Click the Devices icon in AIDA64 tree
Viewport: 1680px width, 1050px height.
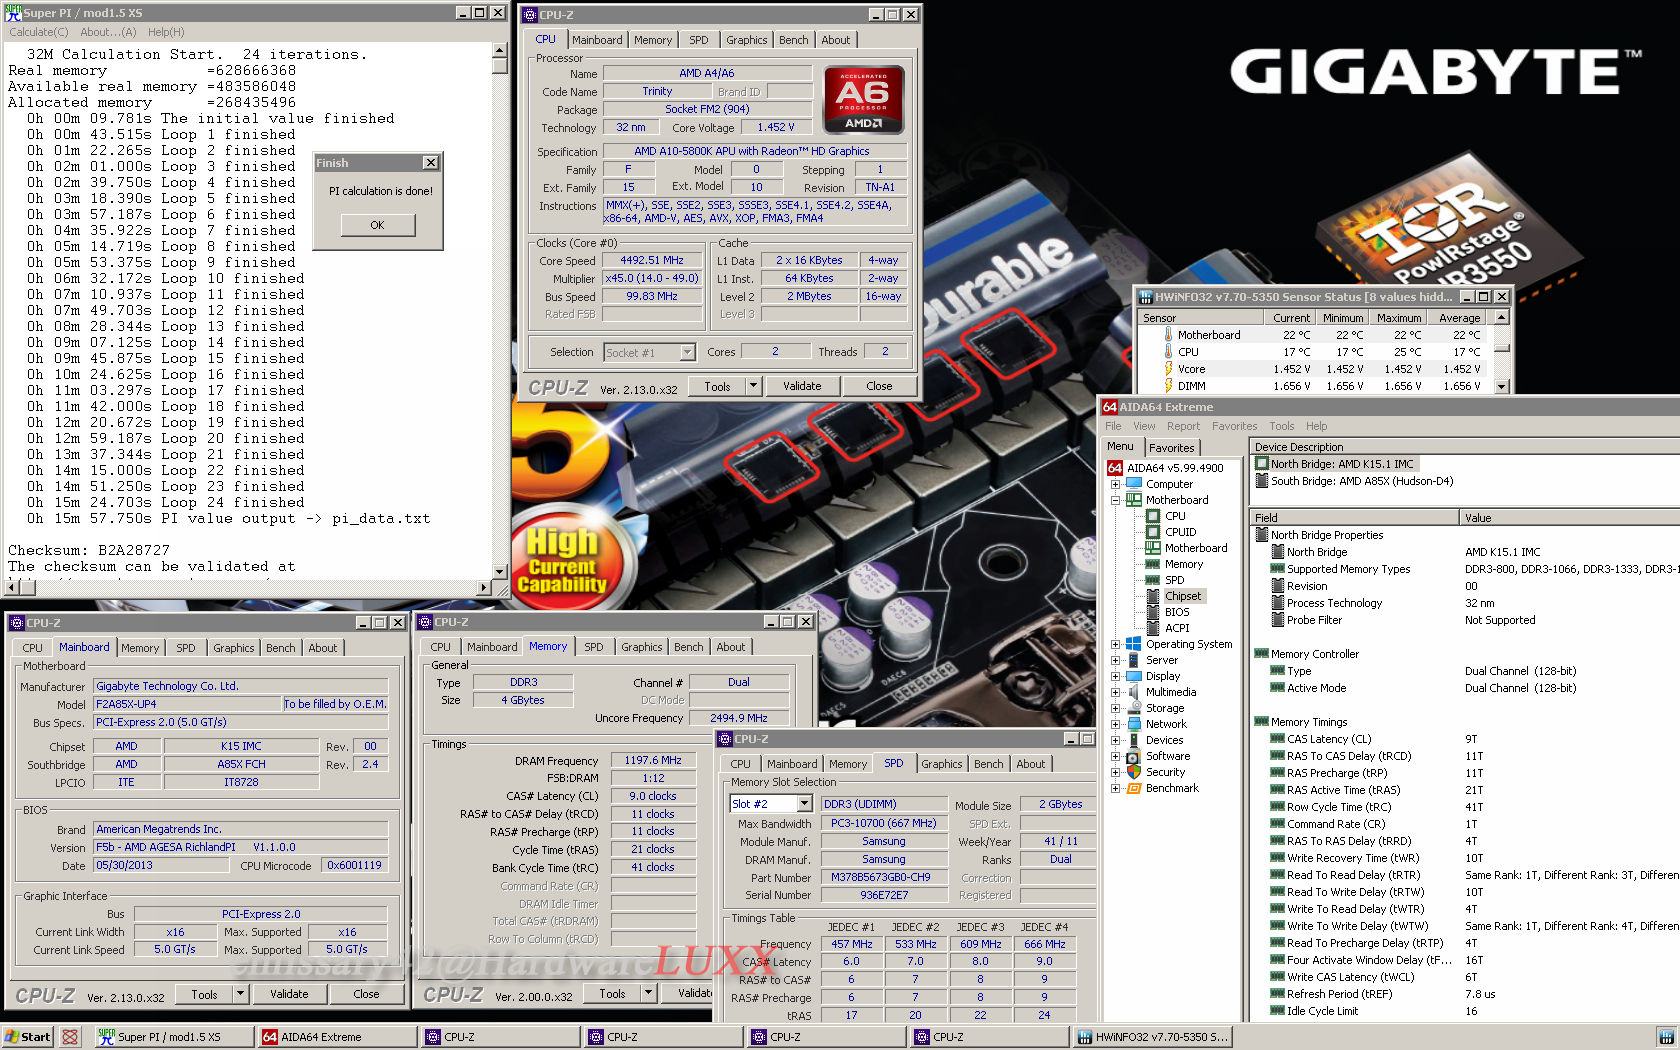click(x=1133, y=740)
